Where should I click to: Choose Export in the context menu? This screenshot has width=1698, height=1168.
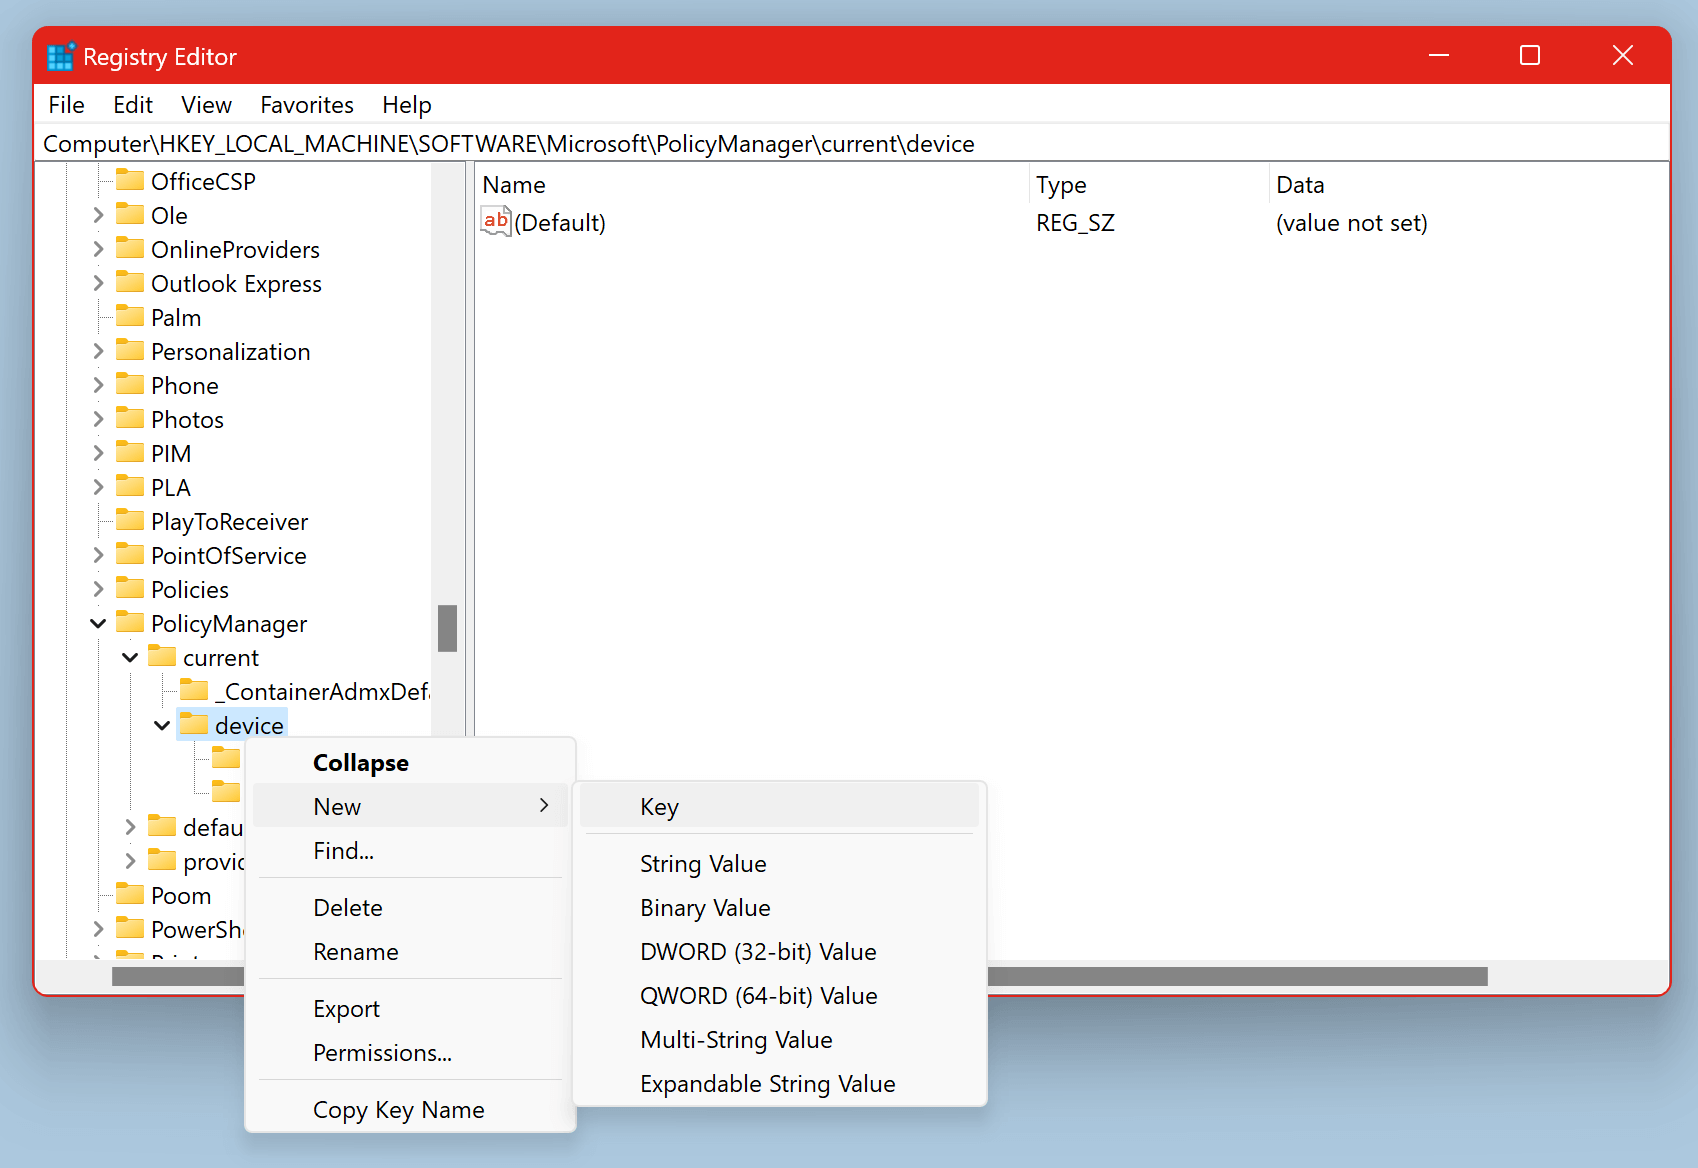coord(410,1008)
